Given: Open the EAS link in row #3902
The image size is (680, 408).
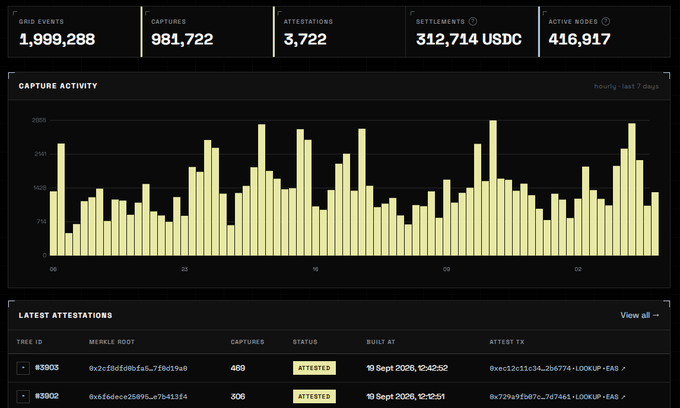Looking at the screenshot, I should click(x=612, y=397).
